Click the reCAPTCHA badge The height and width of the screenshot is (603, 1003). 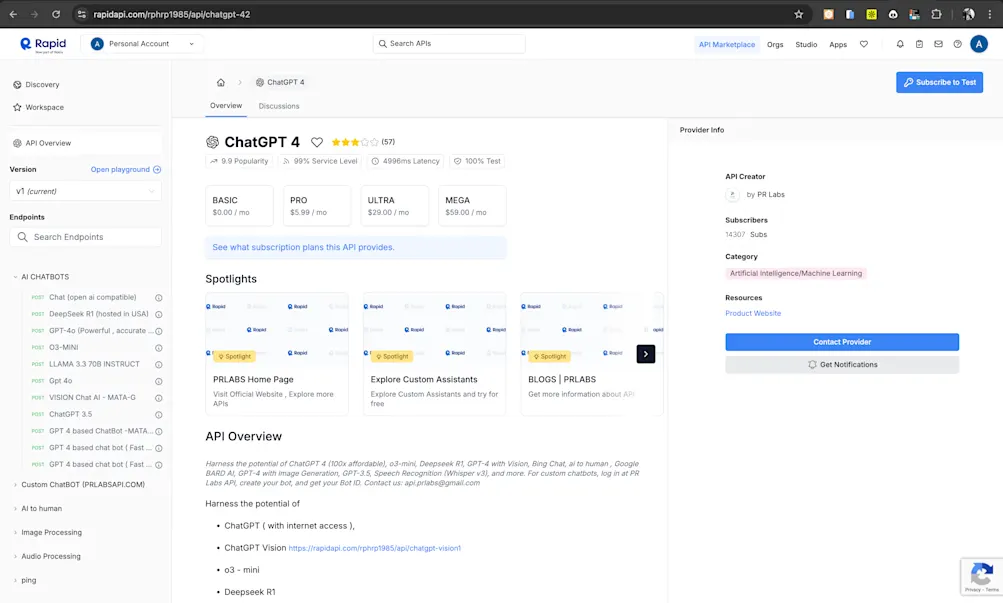[981, 577]
